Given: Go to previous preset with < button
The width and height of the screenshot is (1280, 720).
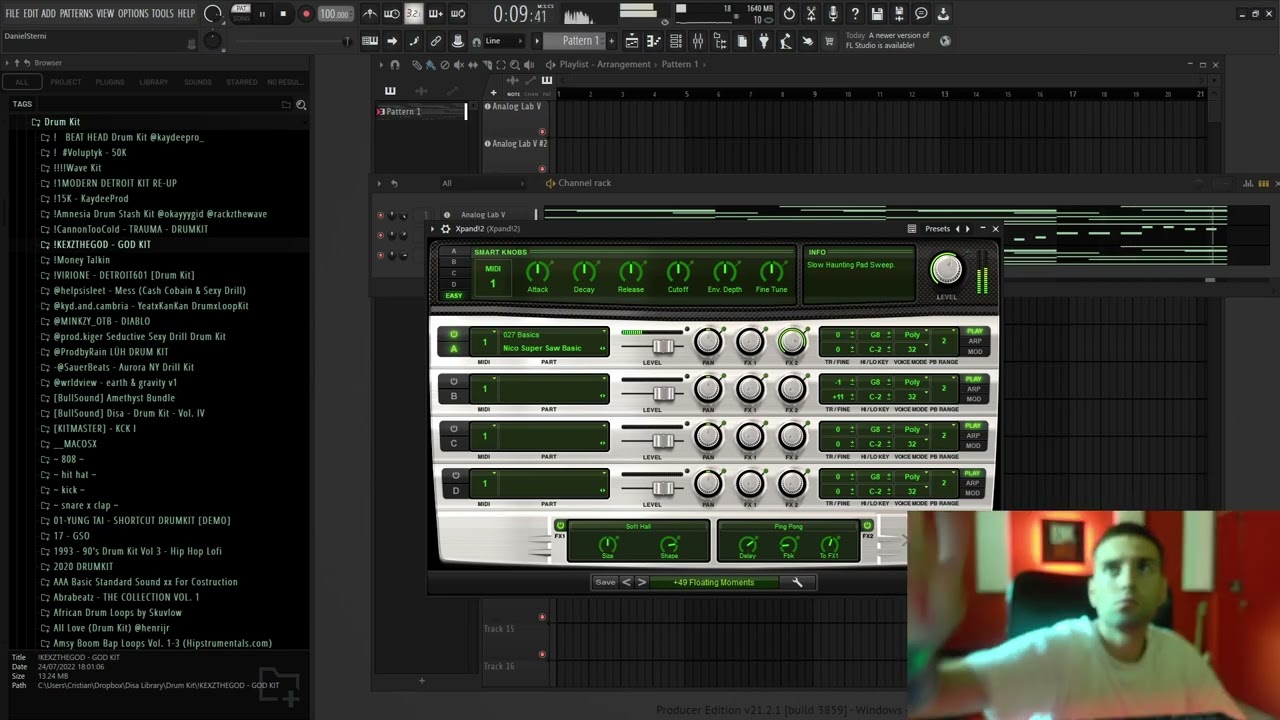Looking at the screenshot, I should (627, 582).
